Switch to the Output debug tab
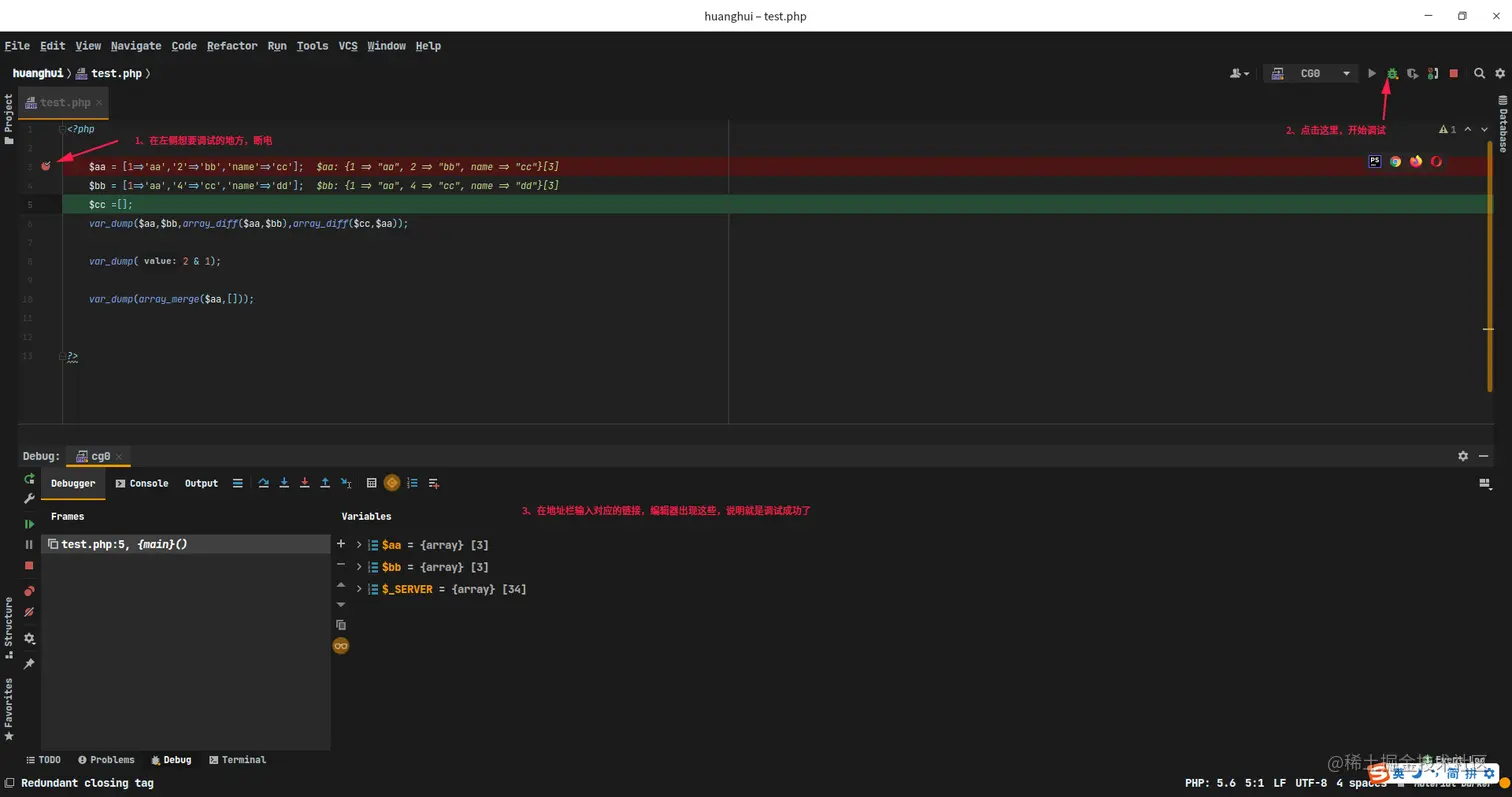This screenshot has height=797, width=1512. [x=201, y=483]
